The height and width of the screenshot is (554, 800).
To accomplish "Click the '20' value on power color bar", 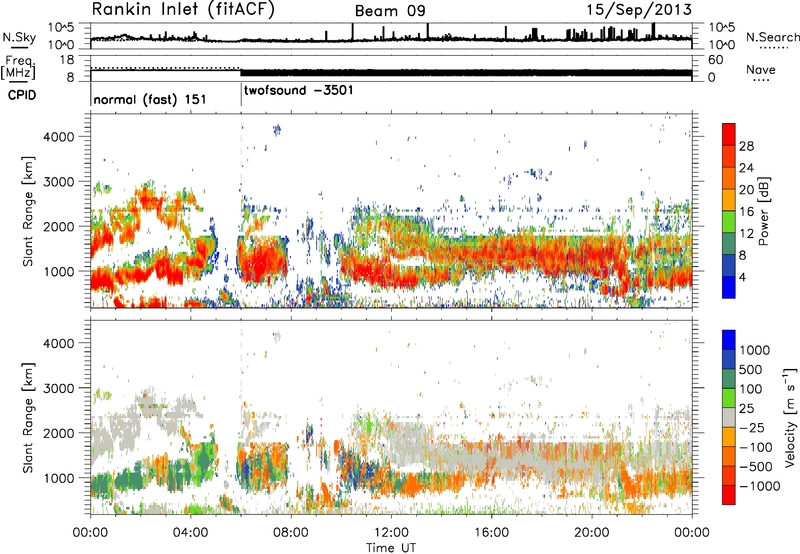I will (x=746, y=190).
